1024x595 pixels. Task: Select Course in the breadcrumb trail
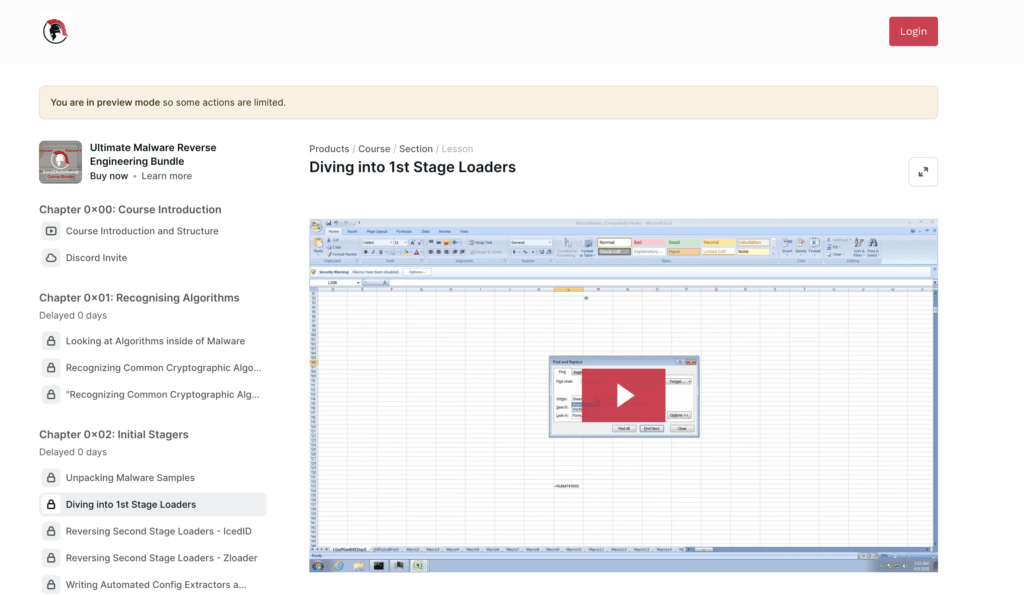(x=374, y=149)
